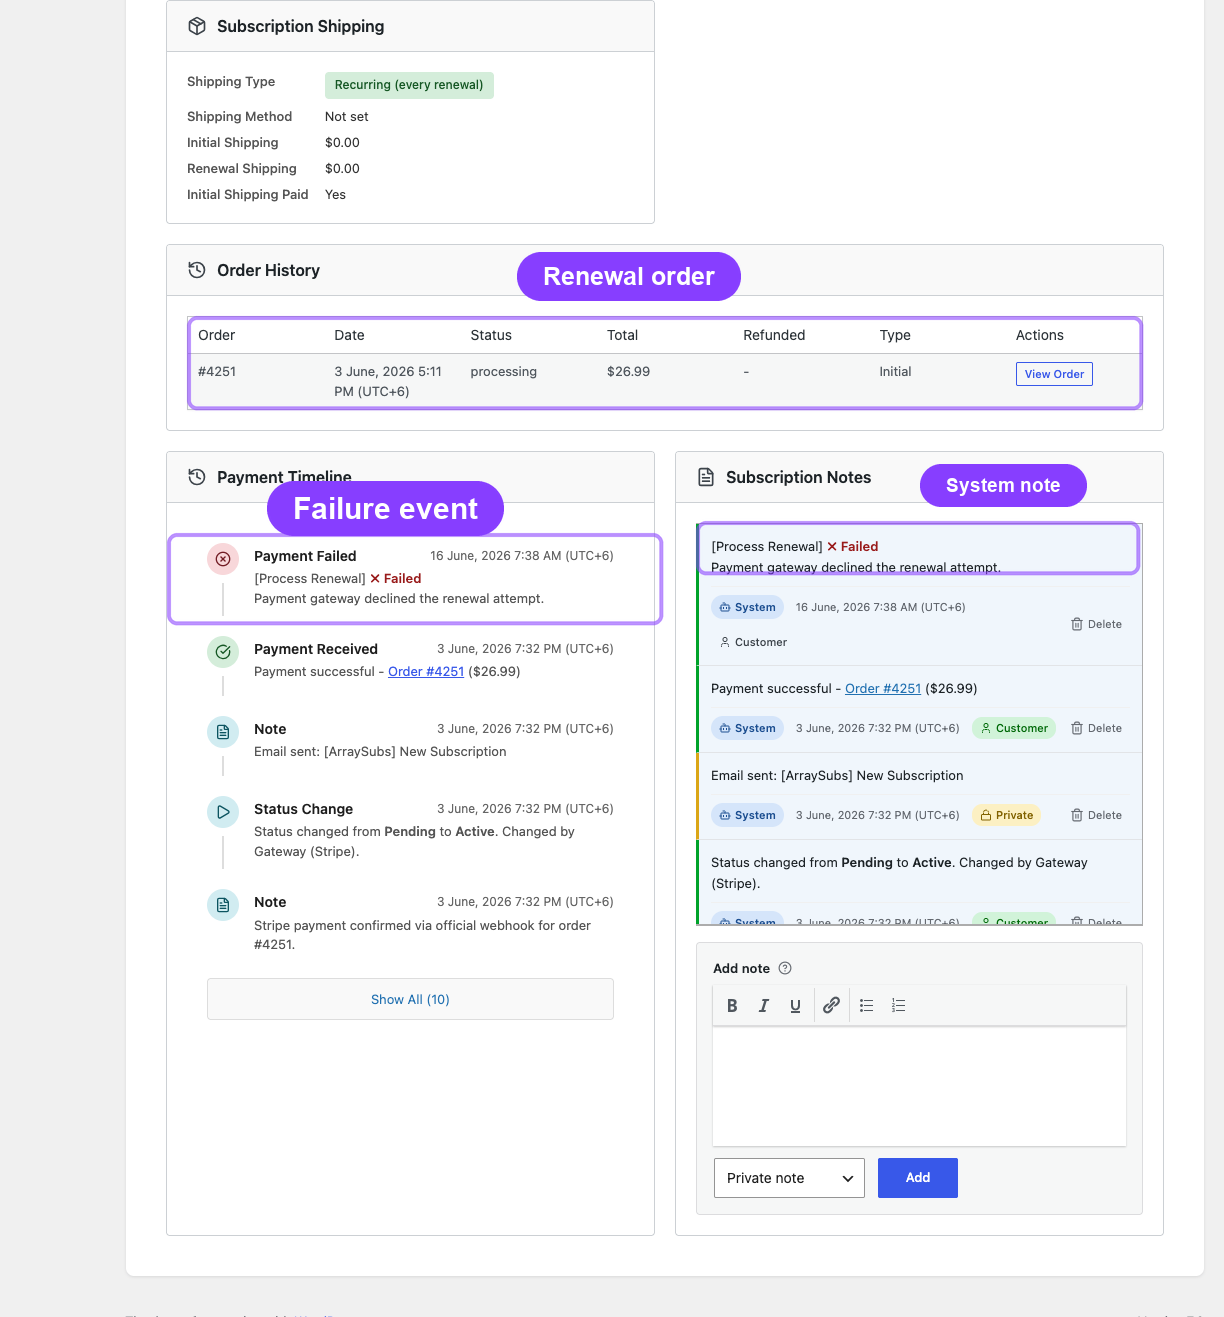Click System badge on Email sent note
1224x1317 pixels.
click(x=747, y=815)
